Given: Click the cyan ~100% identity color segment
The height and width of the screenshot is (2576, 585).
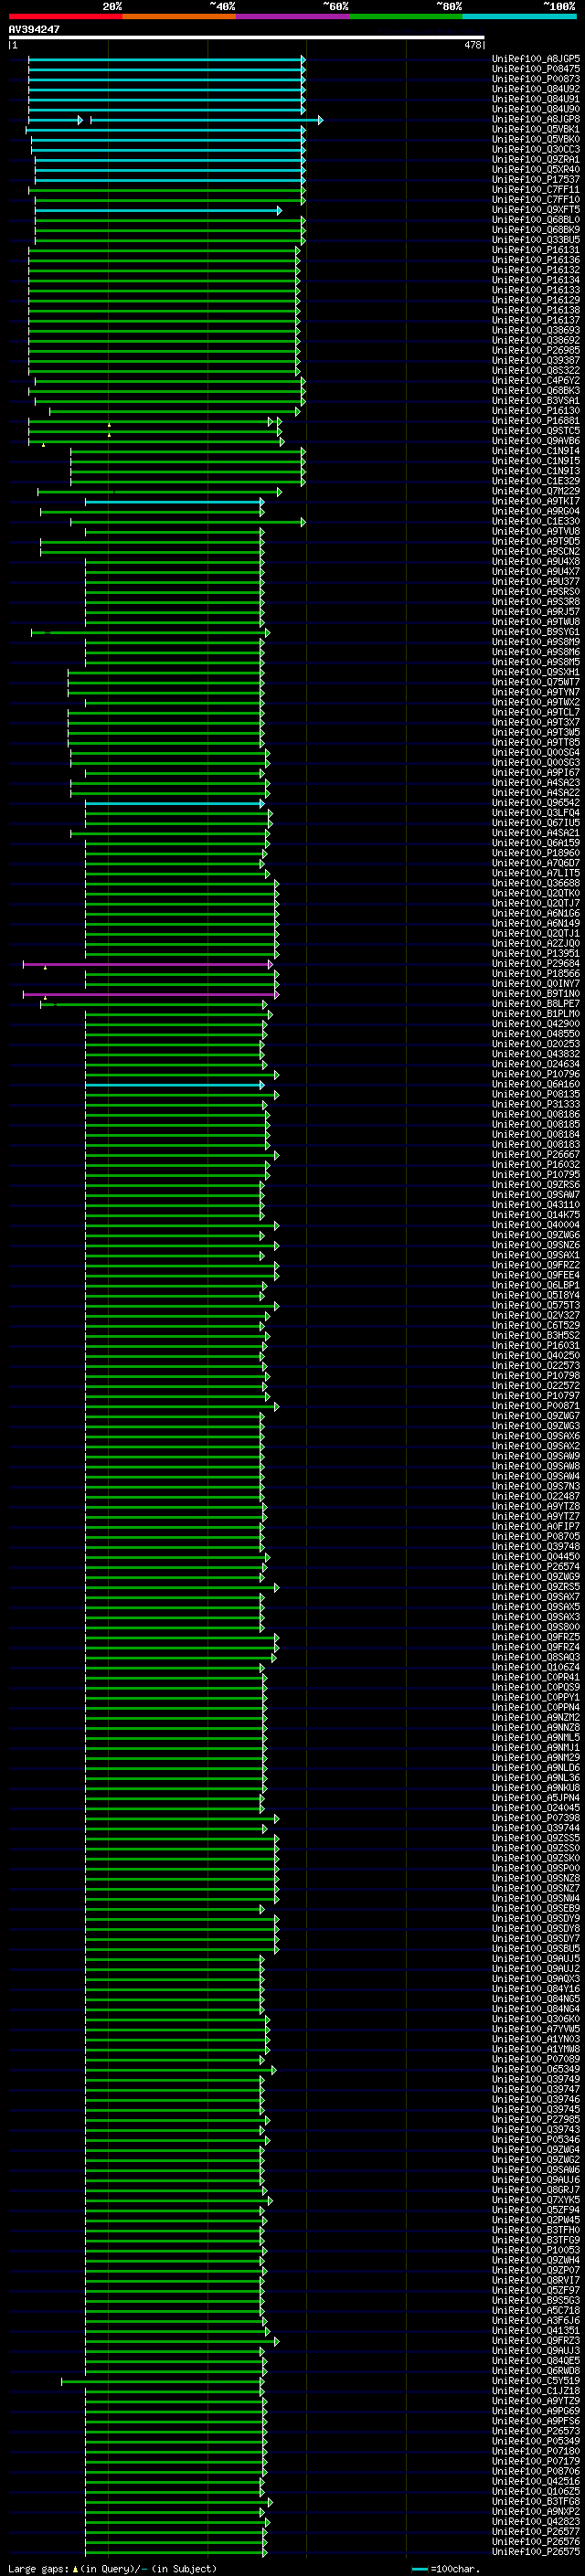Looking at the screenshot, I should coord(519,17).
